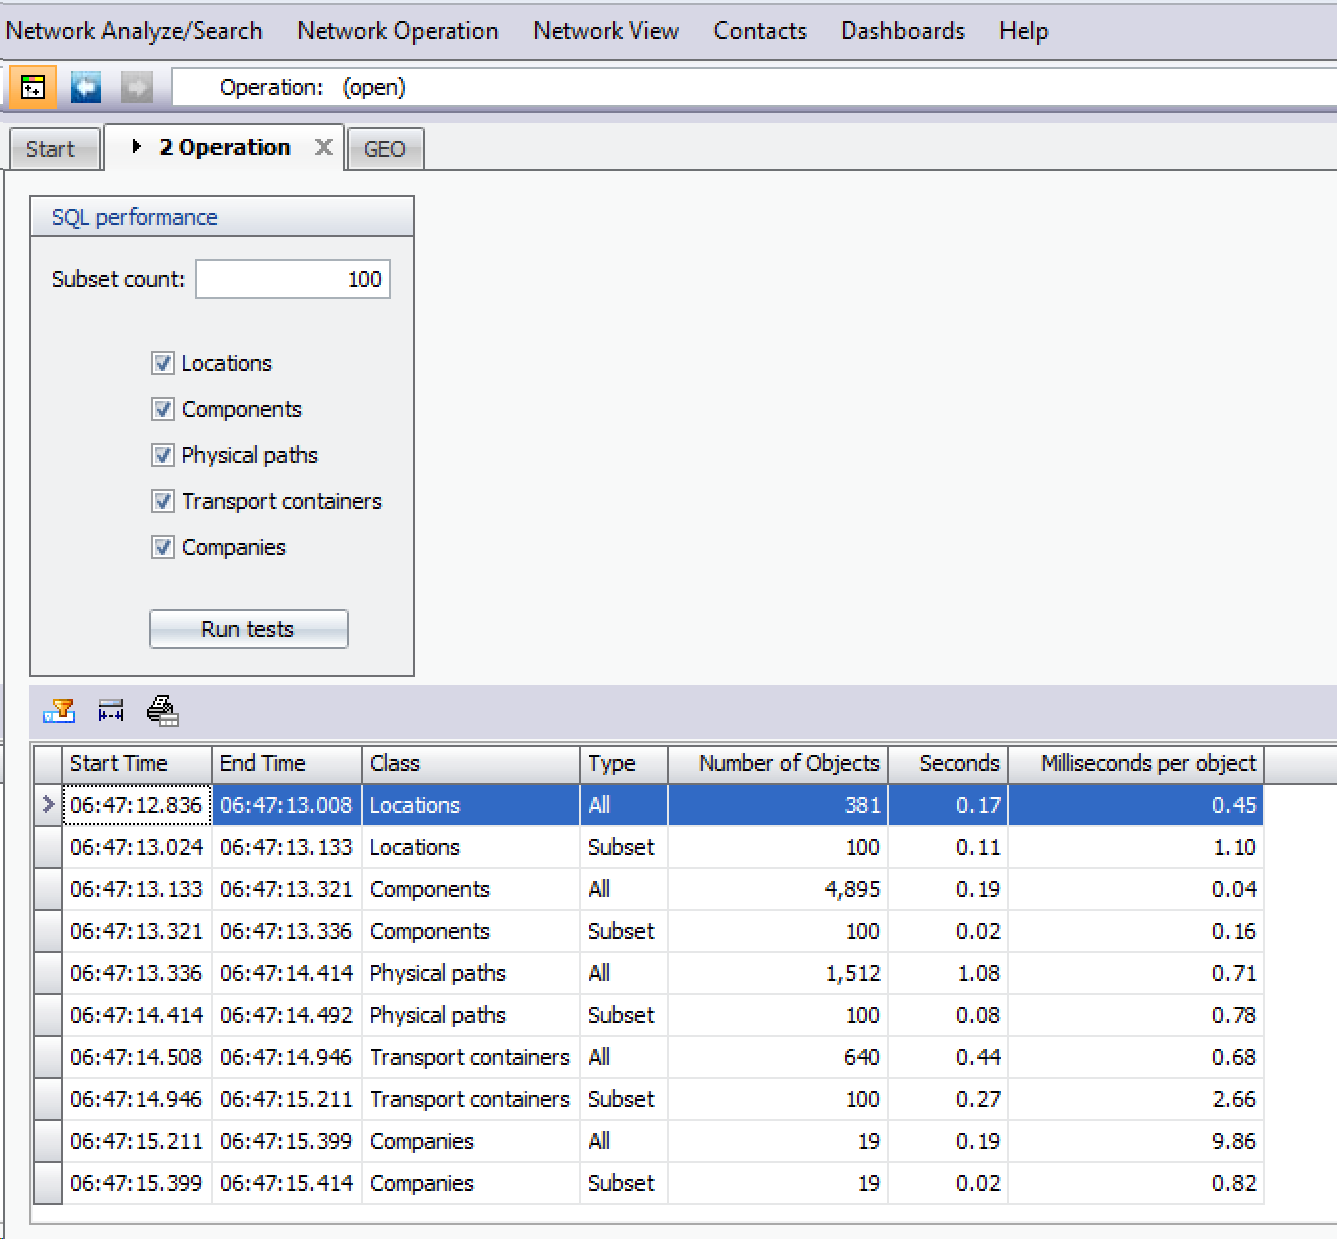The width and height of the screenshot is (1337, 1239).
Task: Select the seconds cell showing 0.27
Action: [948, 1099]
